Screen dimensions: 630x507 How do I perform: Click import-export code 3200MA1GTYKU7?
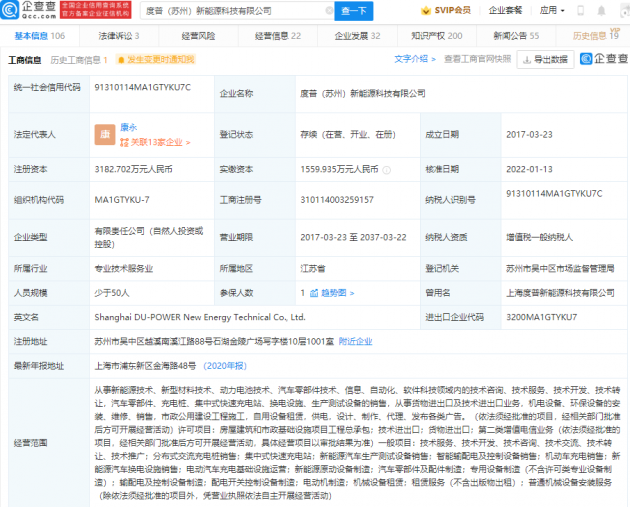pos(541,317)
